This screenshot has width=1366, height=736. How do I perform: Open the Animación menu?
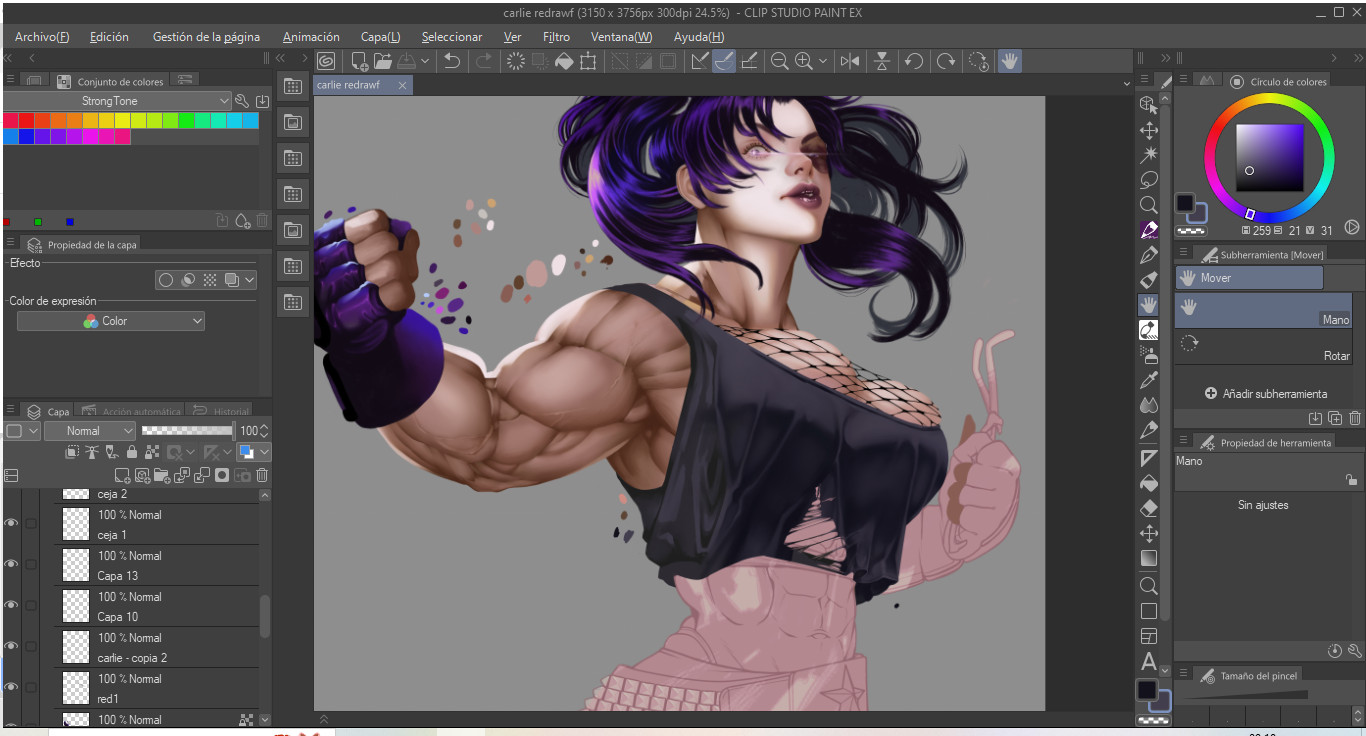click(311, 37)
